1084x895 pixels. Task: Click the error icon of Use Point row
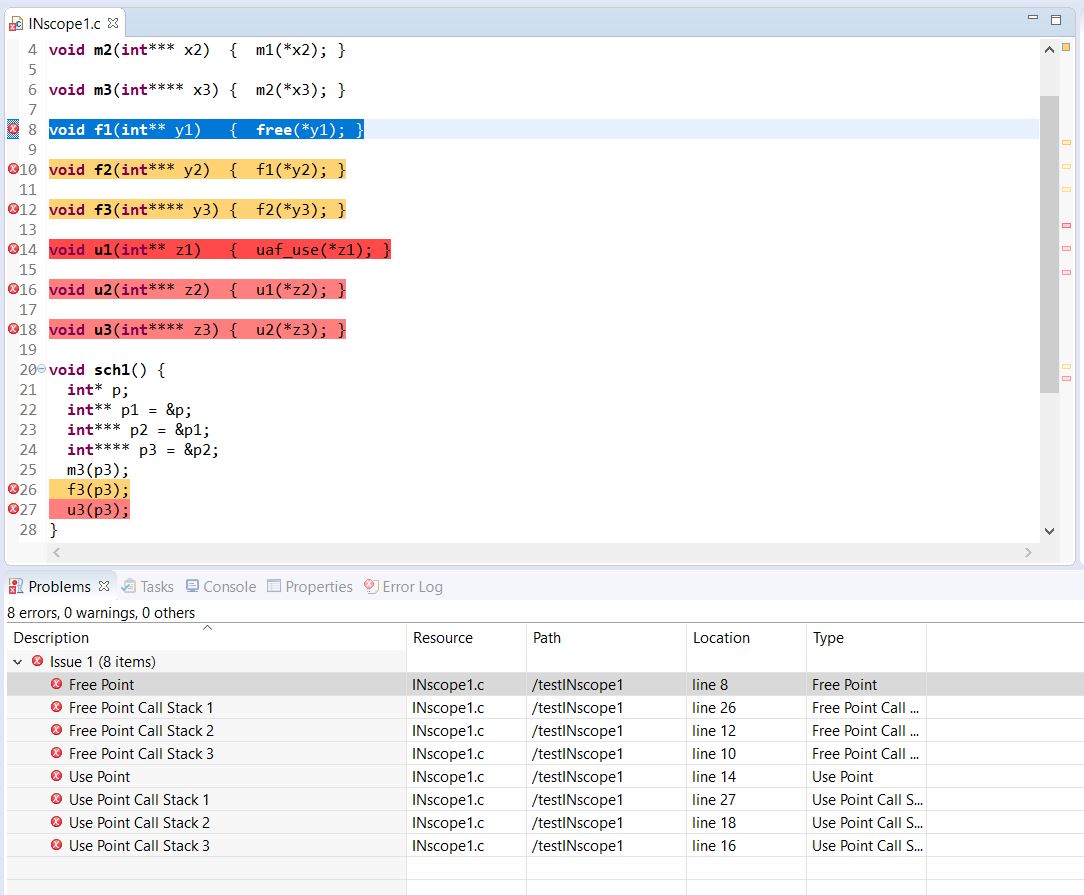[x=57, y=776]
